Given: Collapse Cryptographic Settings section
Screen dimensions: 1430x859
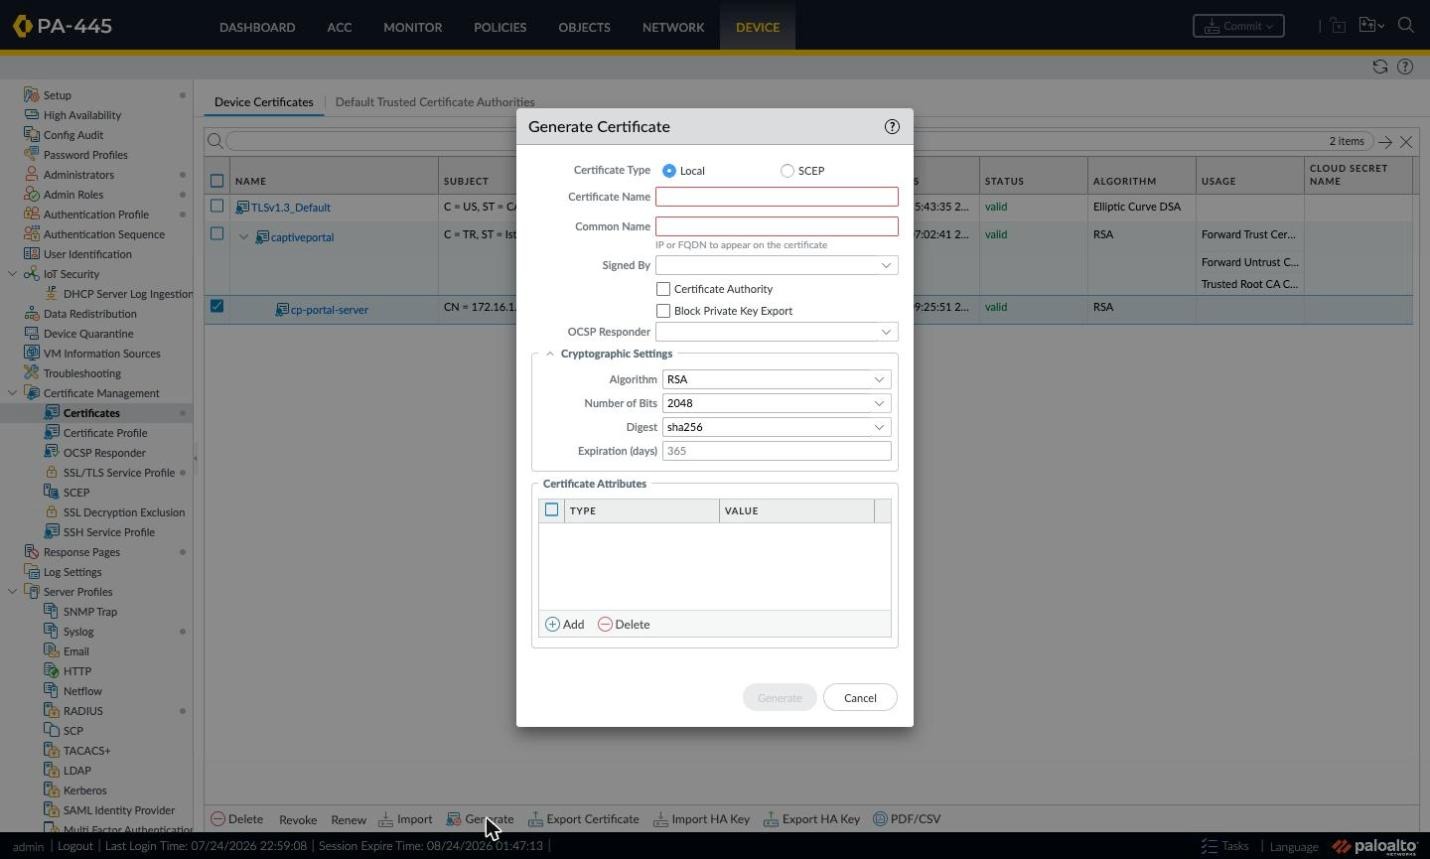Looking at the screenshot, I should [550, 354].
